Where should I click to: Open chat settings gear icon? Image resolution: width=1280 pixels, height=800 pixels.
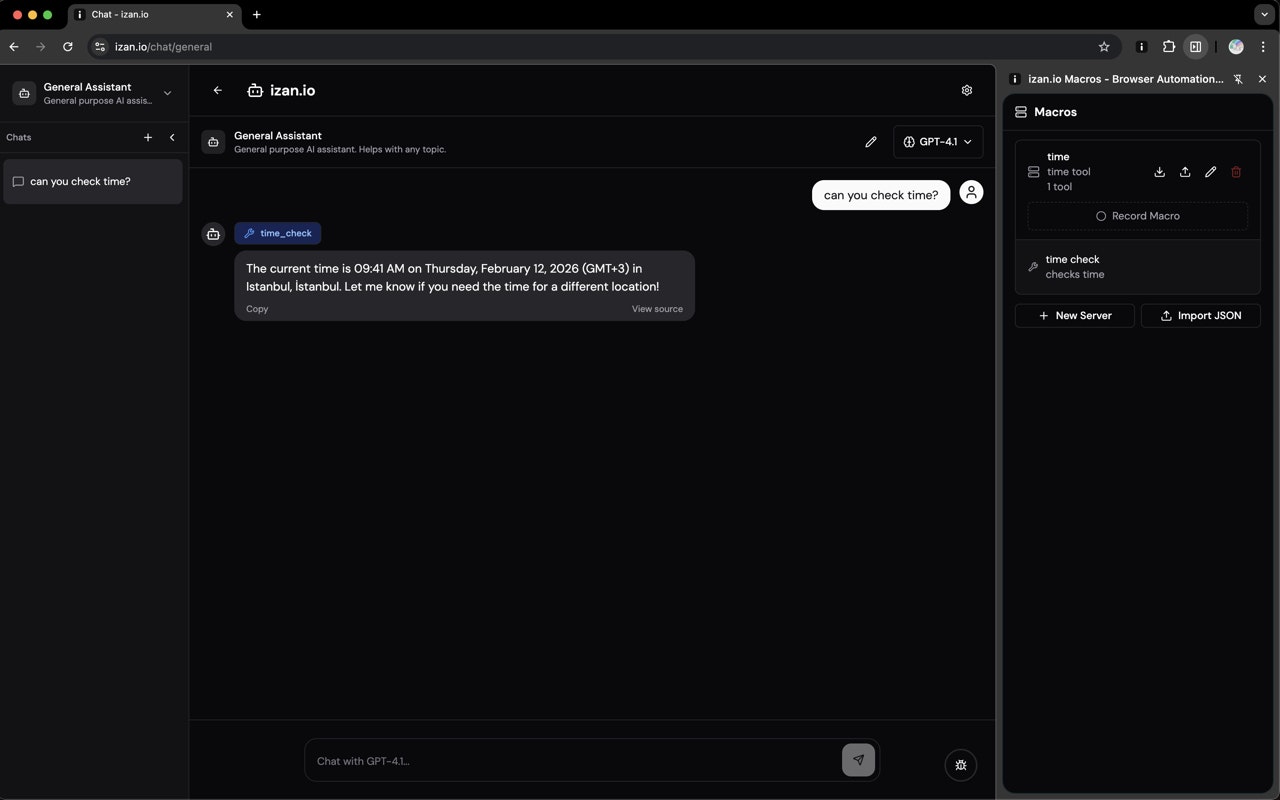[967, 90]
